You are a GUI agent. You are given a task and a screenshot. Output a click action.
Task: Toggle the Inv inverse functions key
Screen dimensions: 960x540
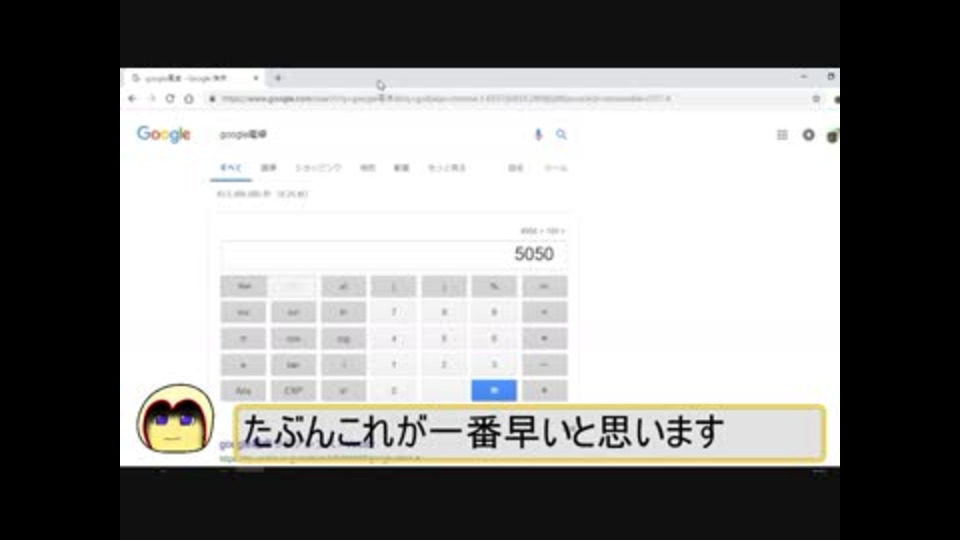[x=244, y=312]
